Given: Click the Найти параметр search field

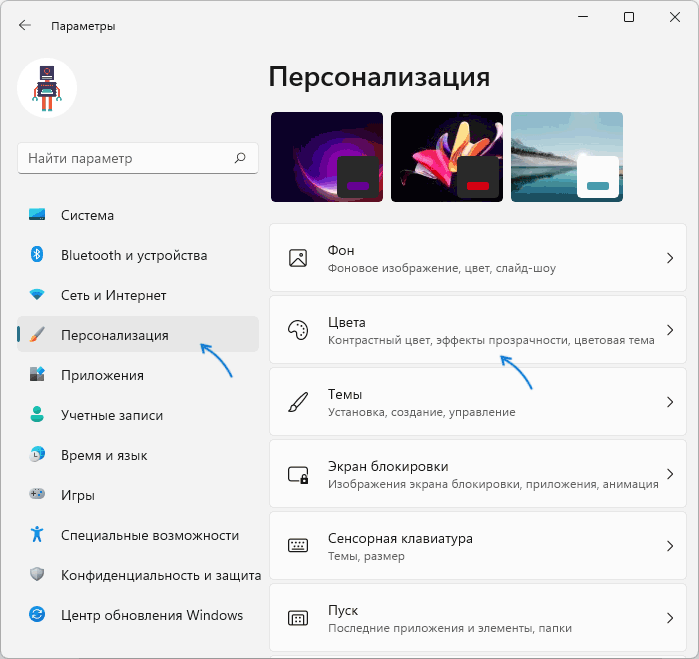Looking at the screenshot, I should pyautogui.click(x=138, y=158).
